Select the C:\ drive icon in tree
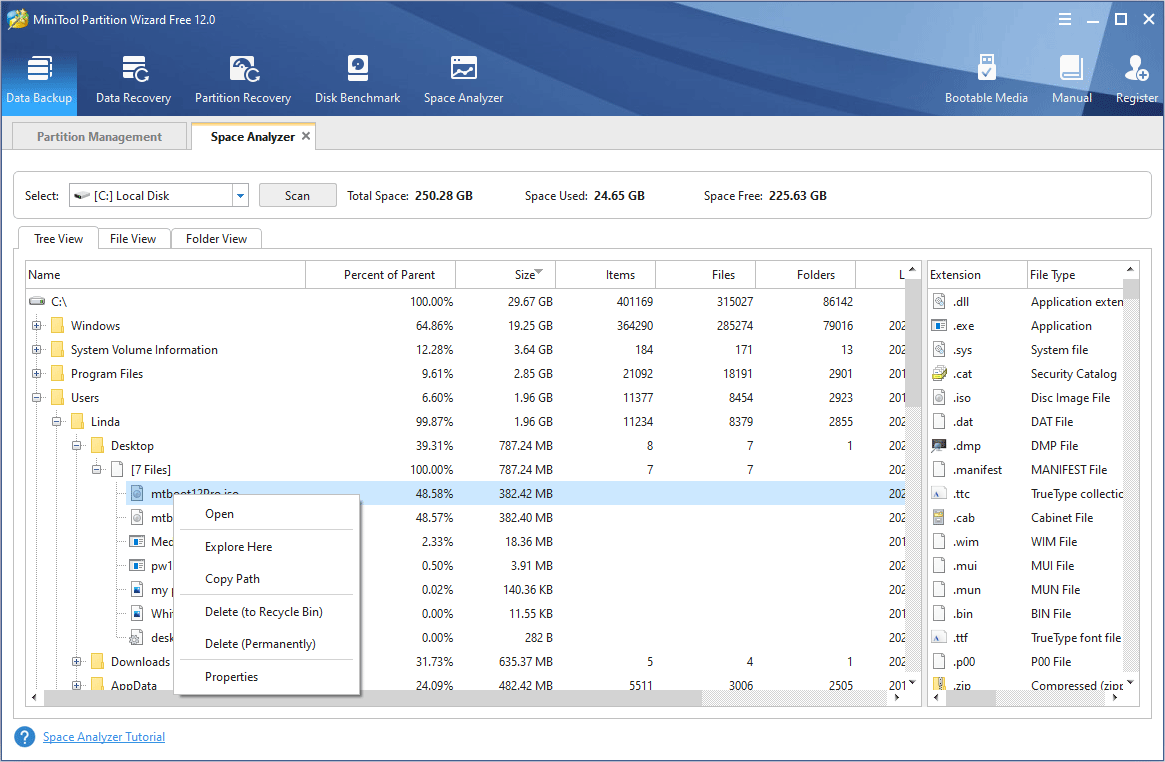1165x762 pixels. (x=37, y=302)
